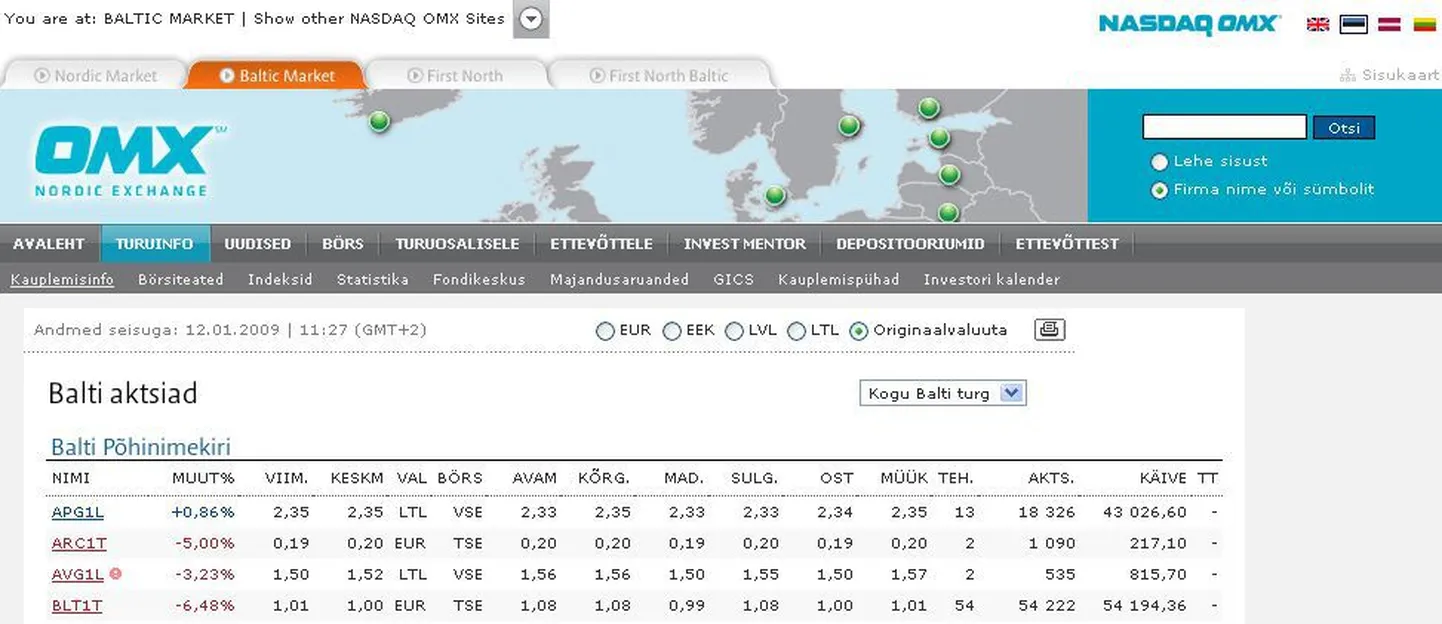Open the ARC1T stock link
The width and height of the screenshot is (1442, 624).
coord(79,543)
